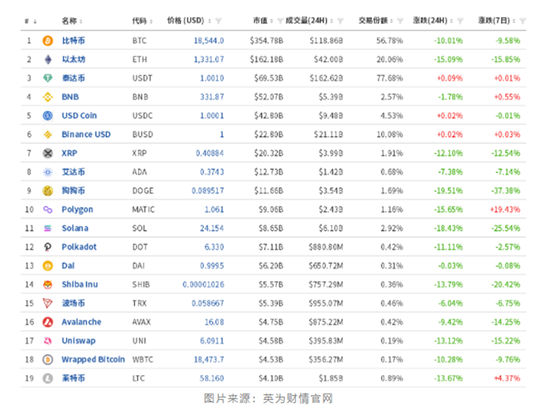556x412 pixels.
Task: Click the market cap value $354.78B
Action: tap(266, 41)
